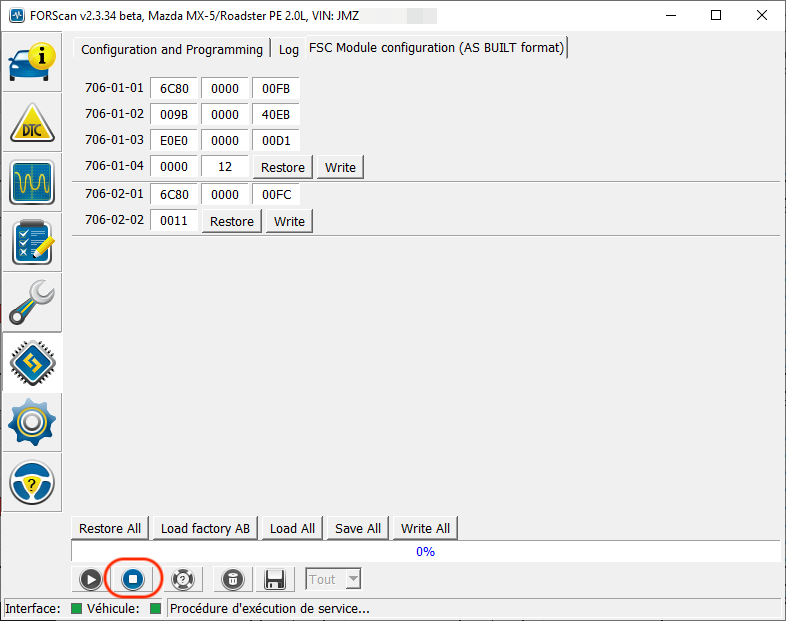The height and width of the screenshot is (621, 786).
Task: Click the FORScan title bar app icon
Action: tap(17, 16)
